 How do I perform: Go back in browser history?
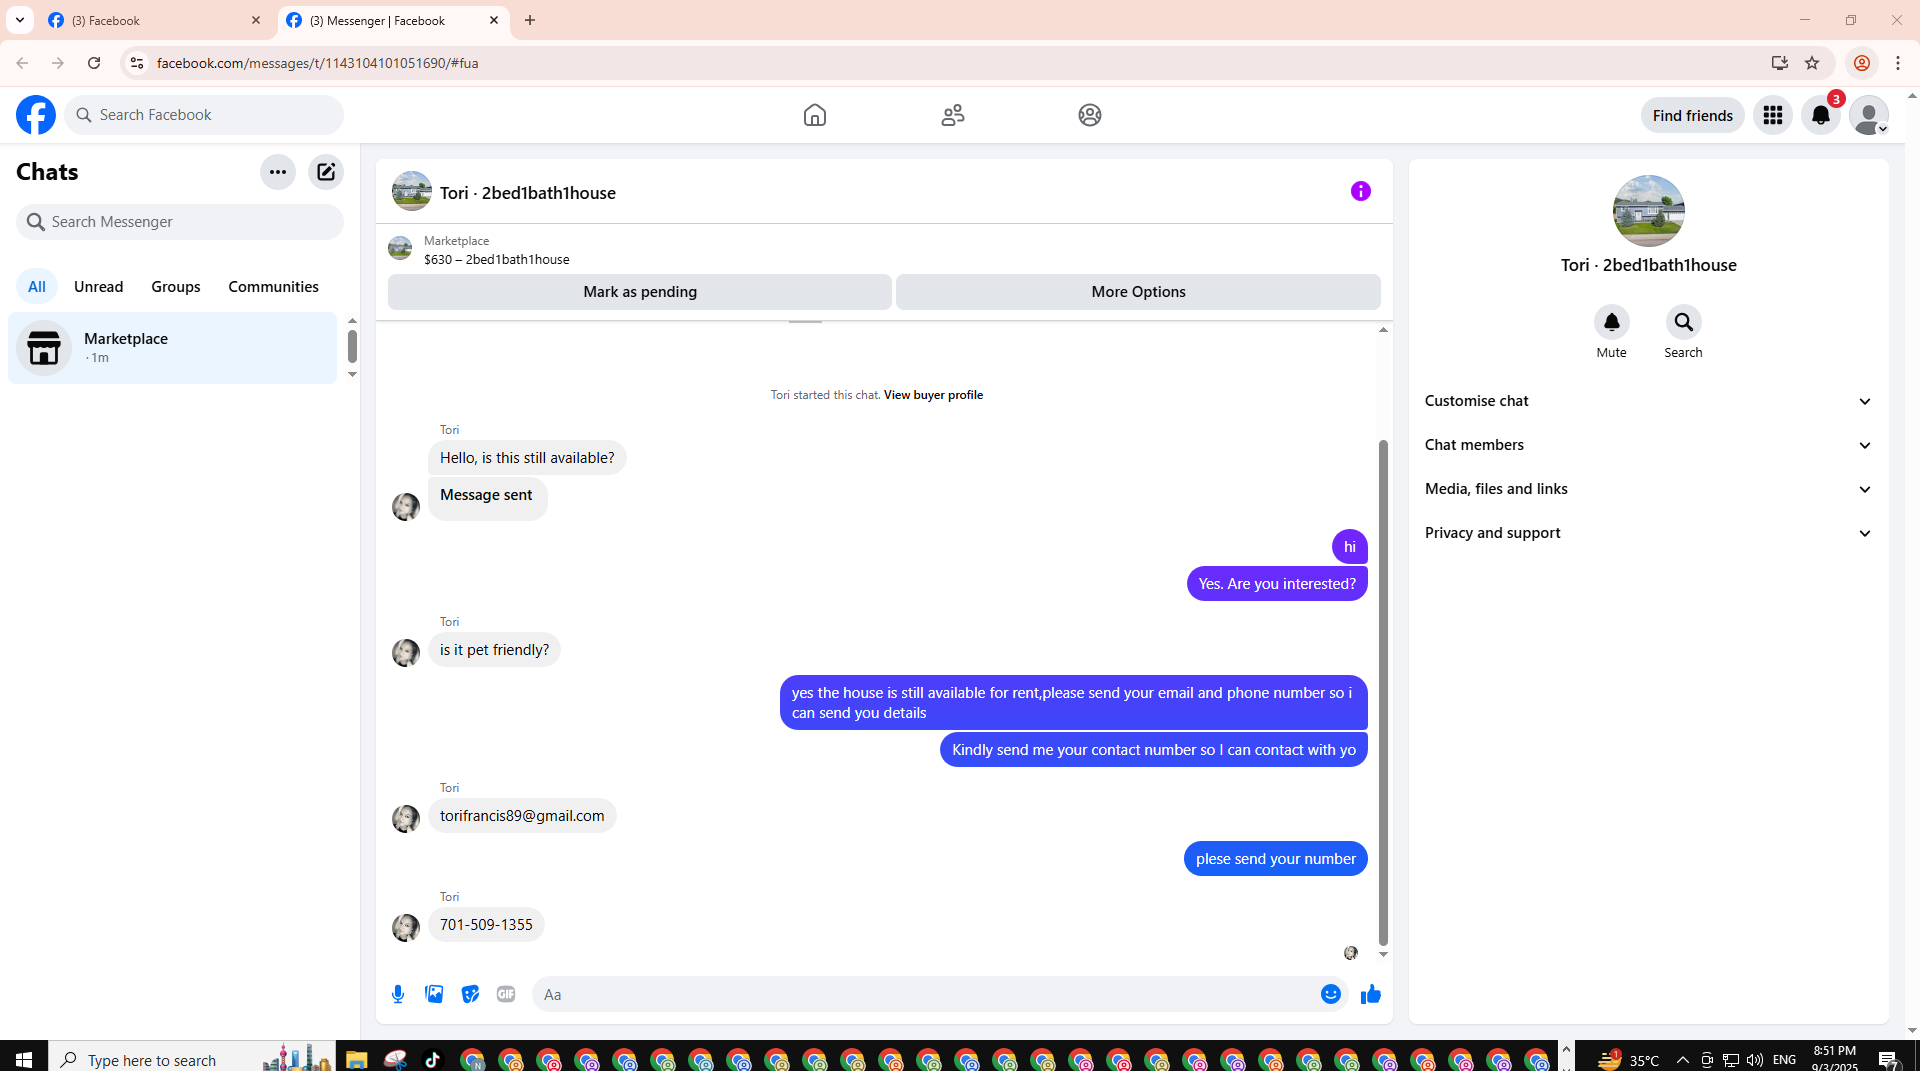22,63
